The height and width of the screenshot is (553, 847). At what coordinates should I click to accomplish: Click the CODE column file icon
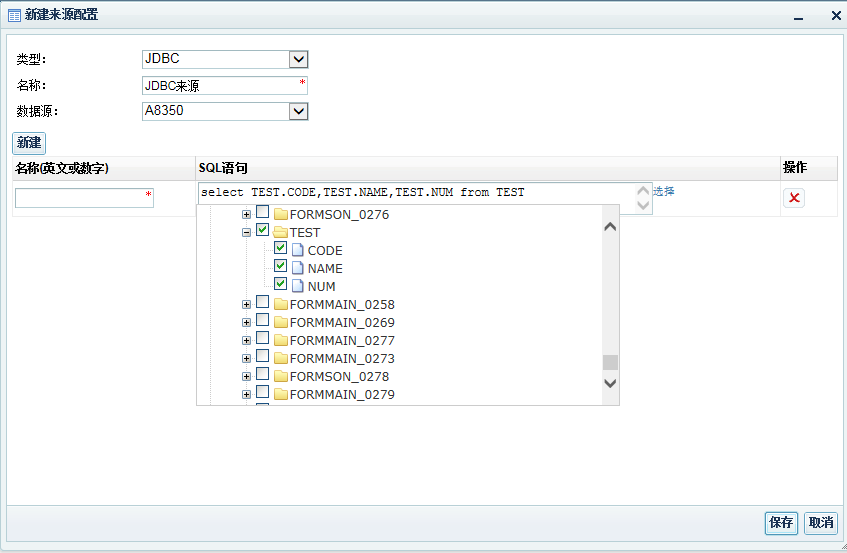pos(298,250)
